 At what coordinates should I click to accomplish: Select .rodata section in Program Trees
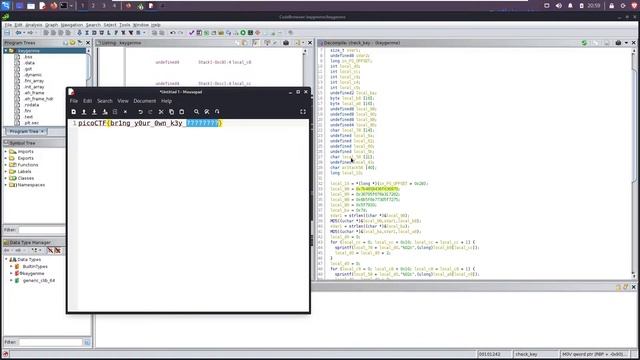(x=31, y=105)
